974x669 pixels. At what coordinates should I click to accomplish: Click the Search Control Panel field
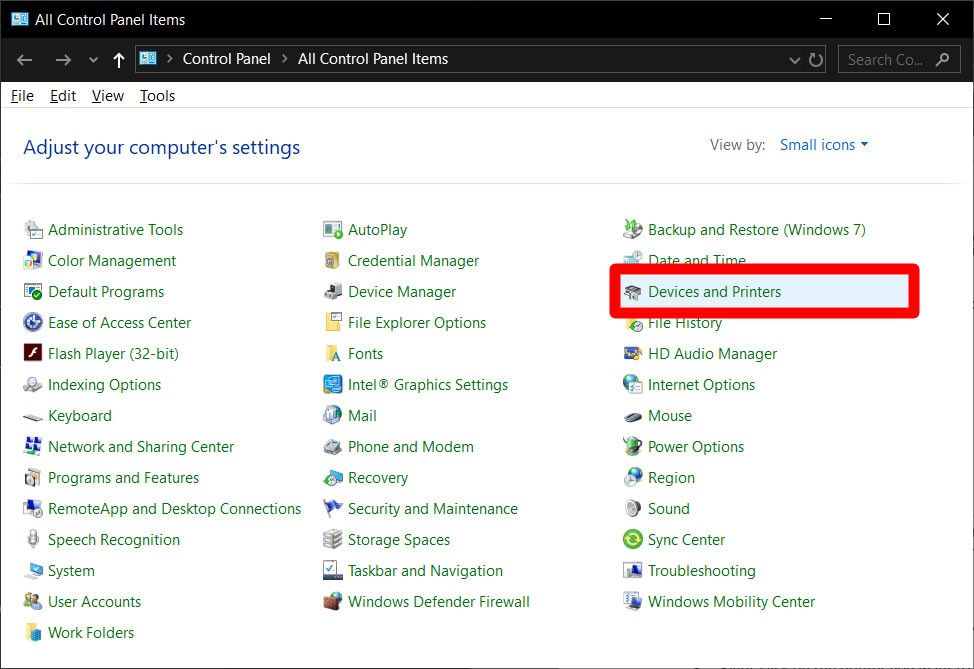pyautogui.click(x=886, y=60)
